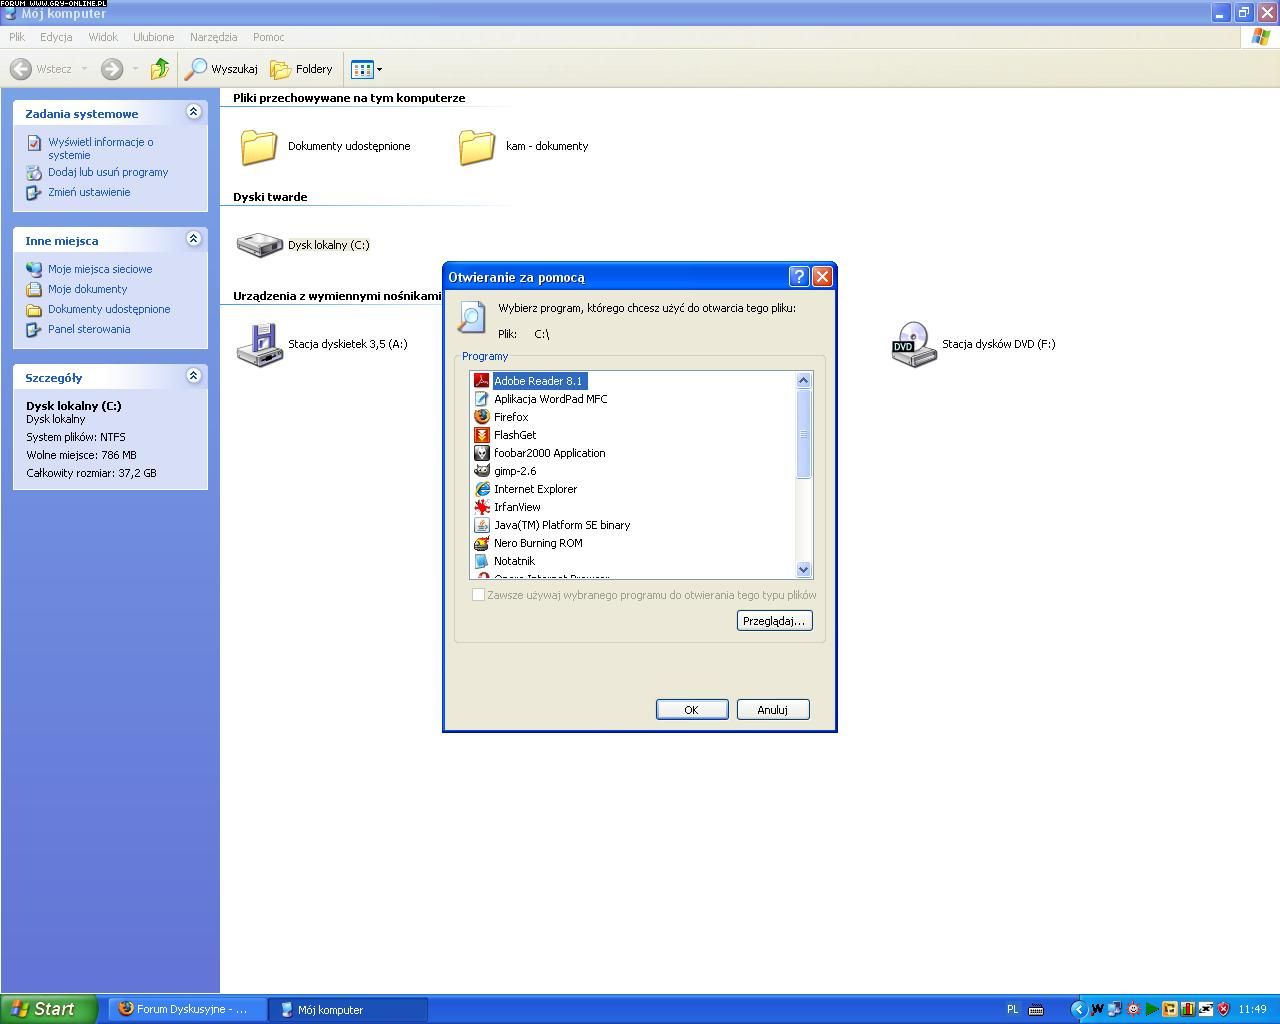This screenshot has height=1024, width=1280.
Task: Click Mój komputer taskbar button
Action: [x=348, y=1009]
